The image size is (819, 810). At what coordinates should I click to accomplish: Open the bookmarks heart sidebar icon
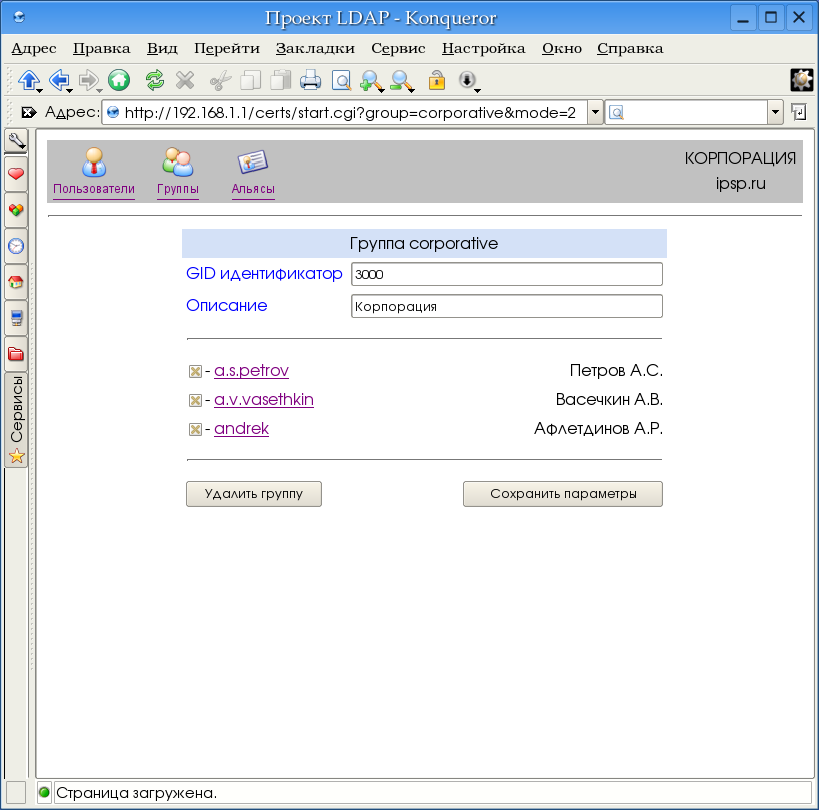[x=16, y=174]
